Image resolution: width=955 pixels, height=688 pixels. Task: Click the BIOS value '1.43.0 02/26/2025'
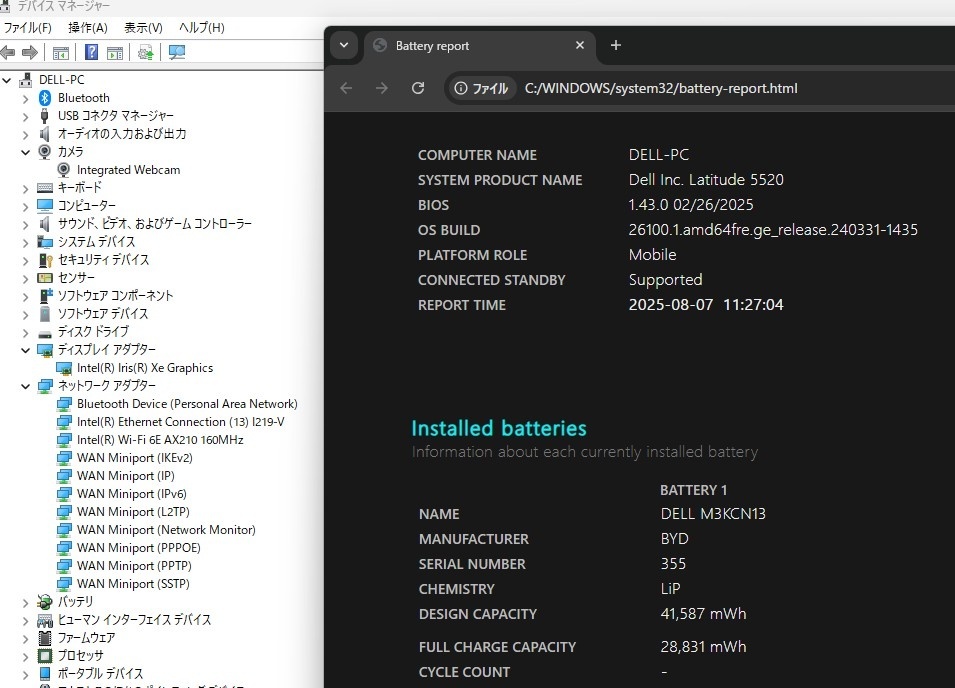[x=691, y=205]
